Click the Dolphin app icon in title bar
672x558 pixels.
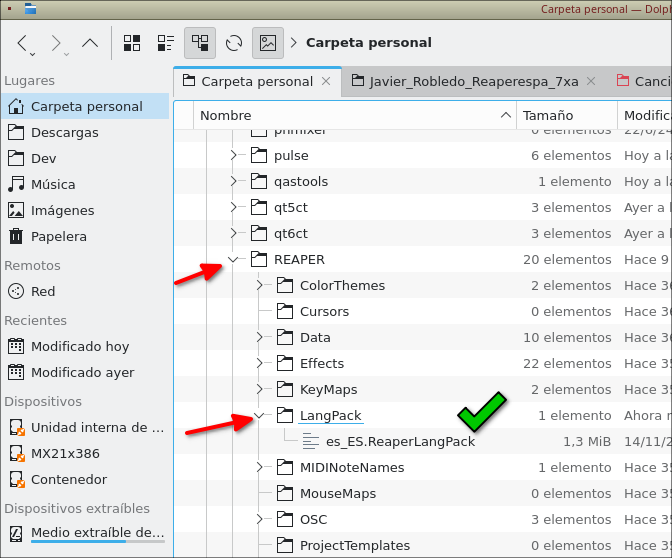pos(30,9)
